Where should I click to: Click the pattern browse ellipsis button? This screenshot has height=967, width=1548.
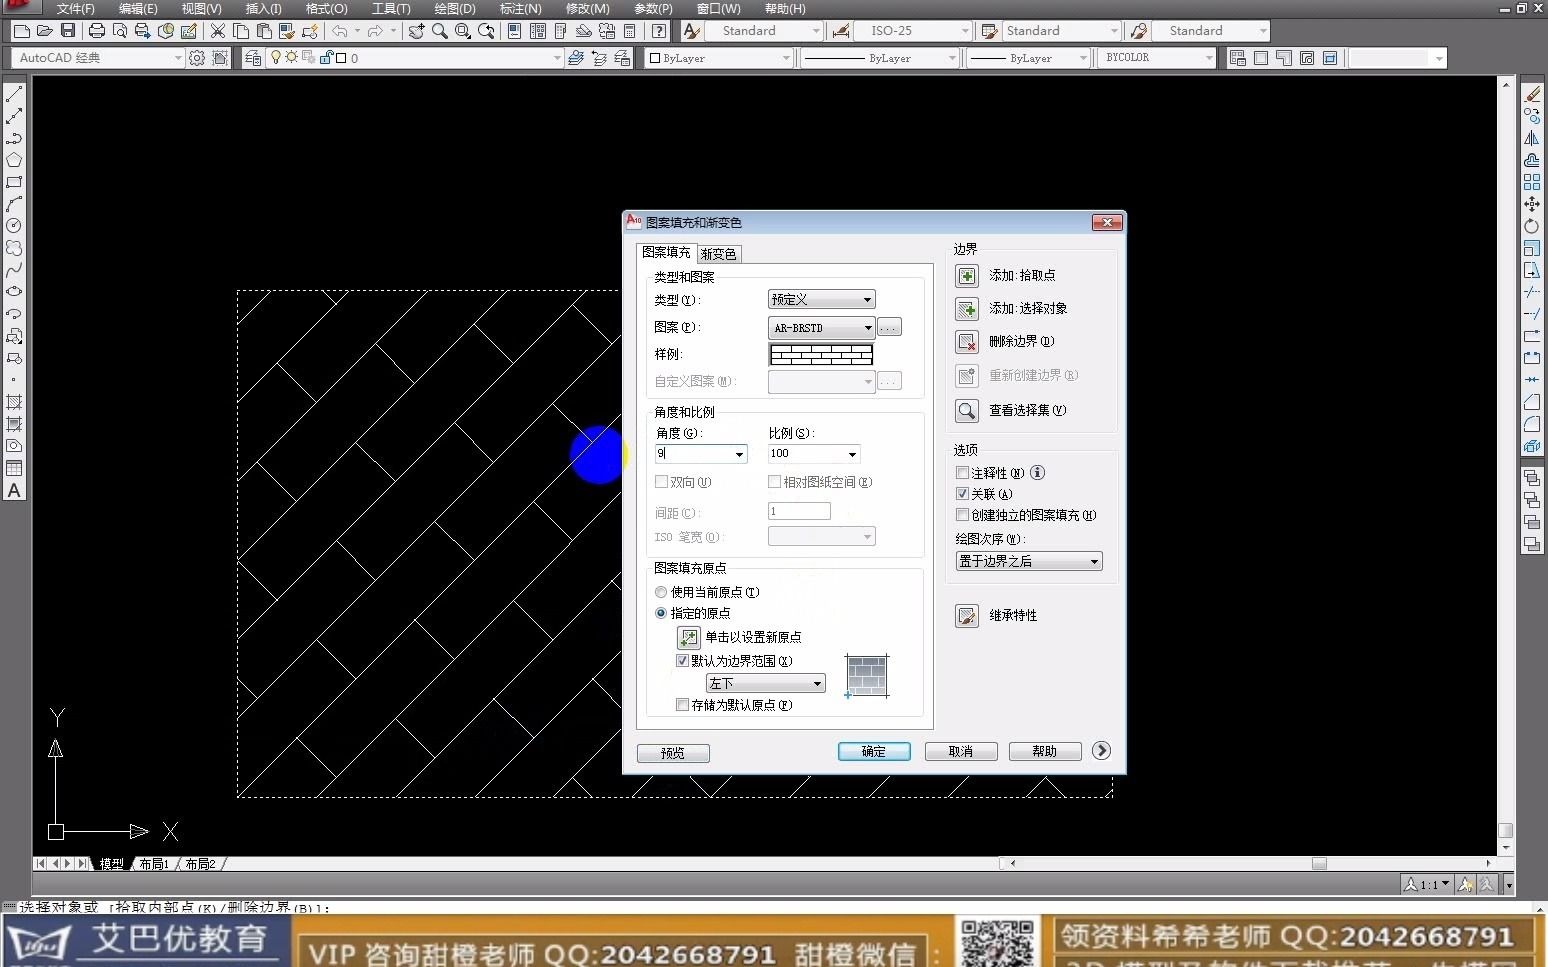[x=889, y=327]
